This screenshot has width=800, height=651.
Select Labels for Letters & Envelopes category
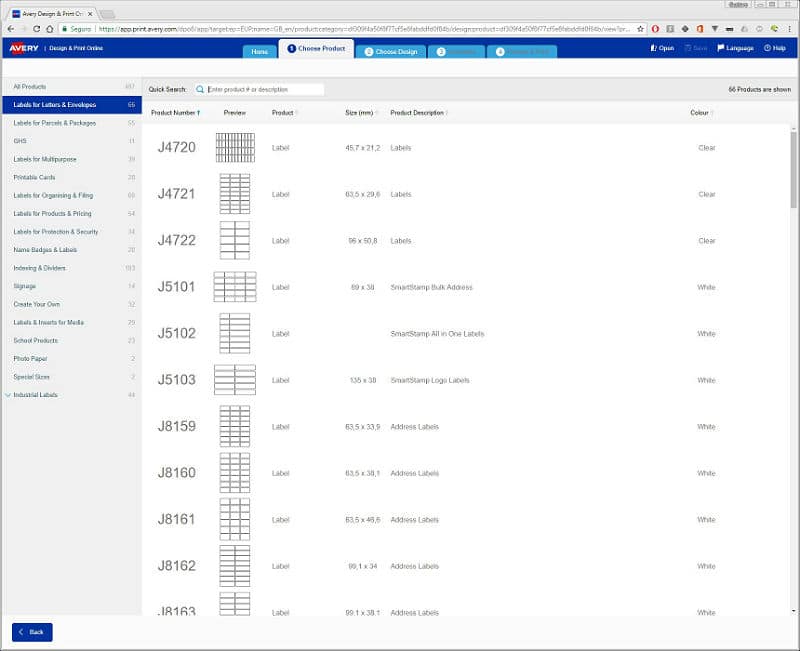pyautogui.click(x=71, y=105)
